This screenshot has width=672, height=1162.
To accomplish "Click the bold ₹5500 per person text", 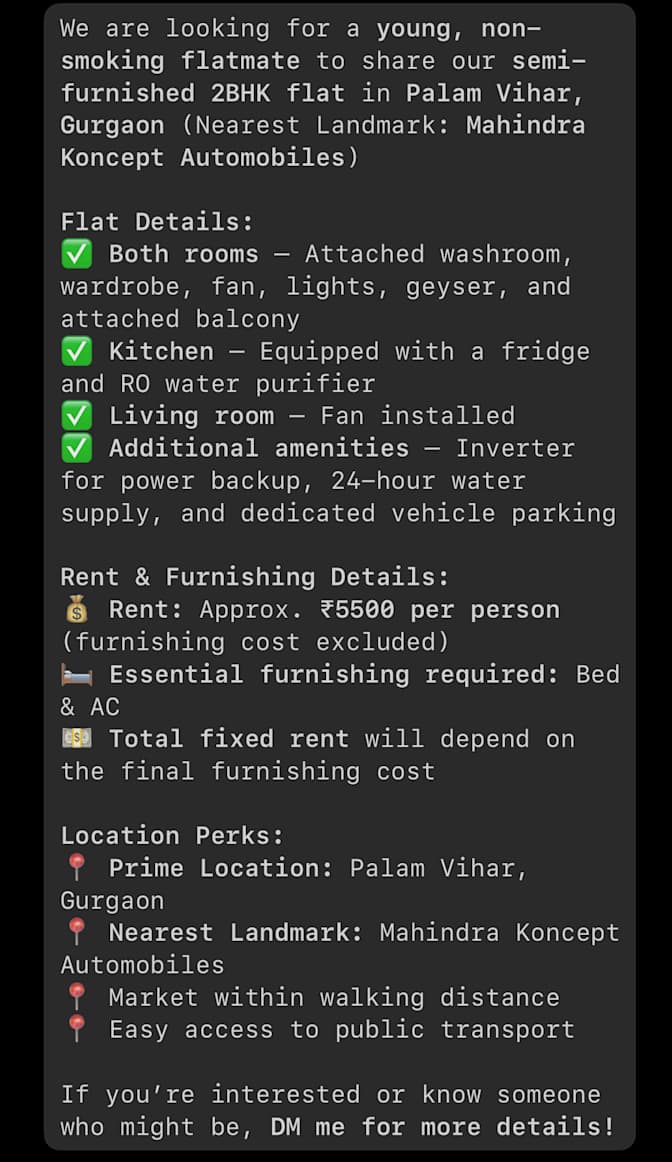I will coord(439,610).
